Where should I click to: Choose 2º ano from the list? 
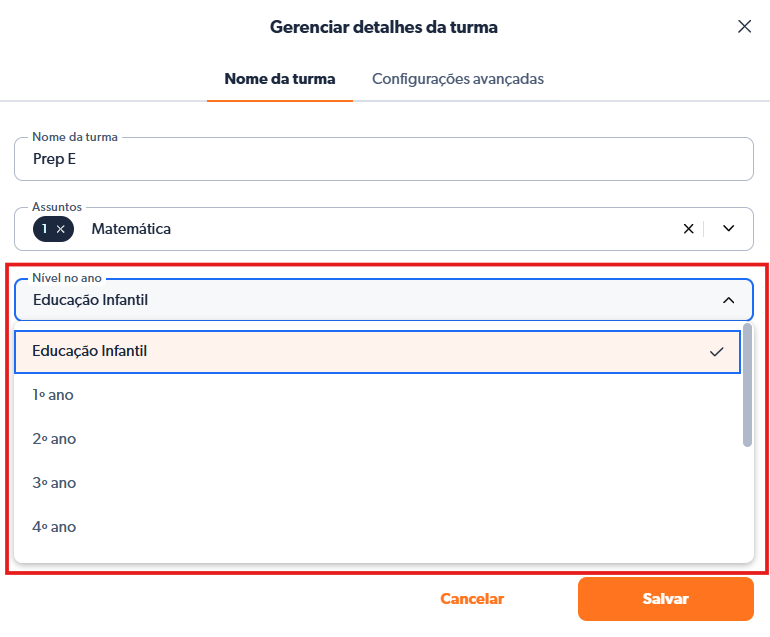point(54,439)
